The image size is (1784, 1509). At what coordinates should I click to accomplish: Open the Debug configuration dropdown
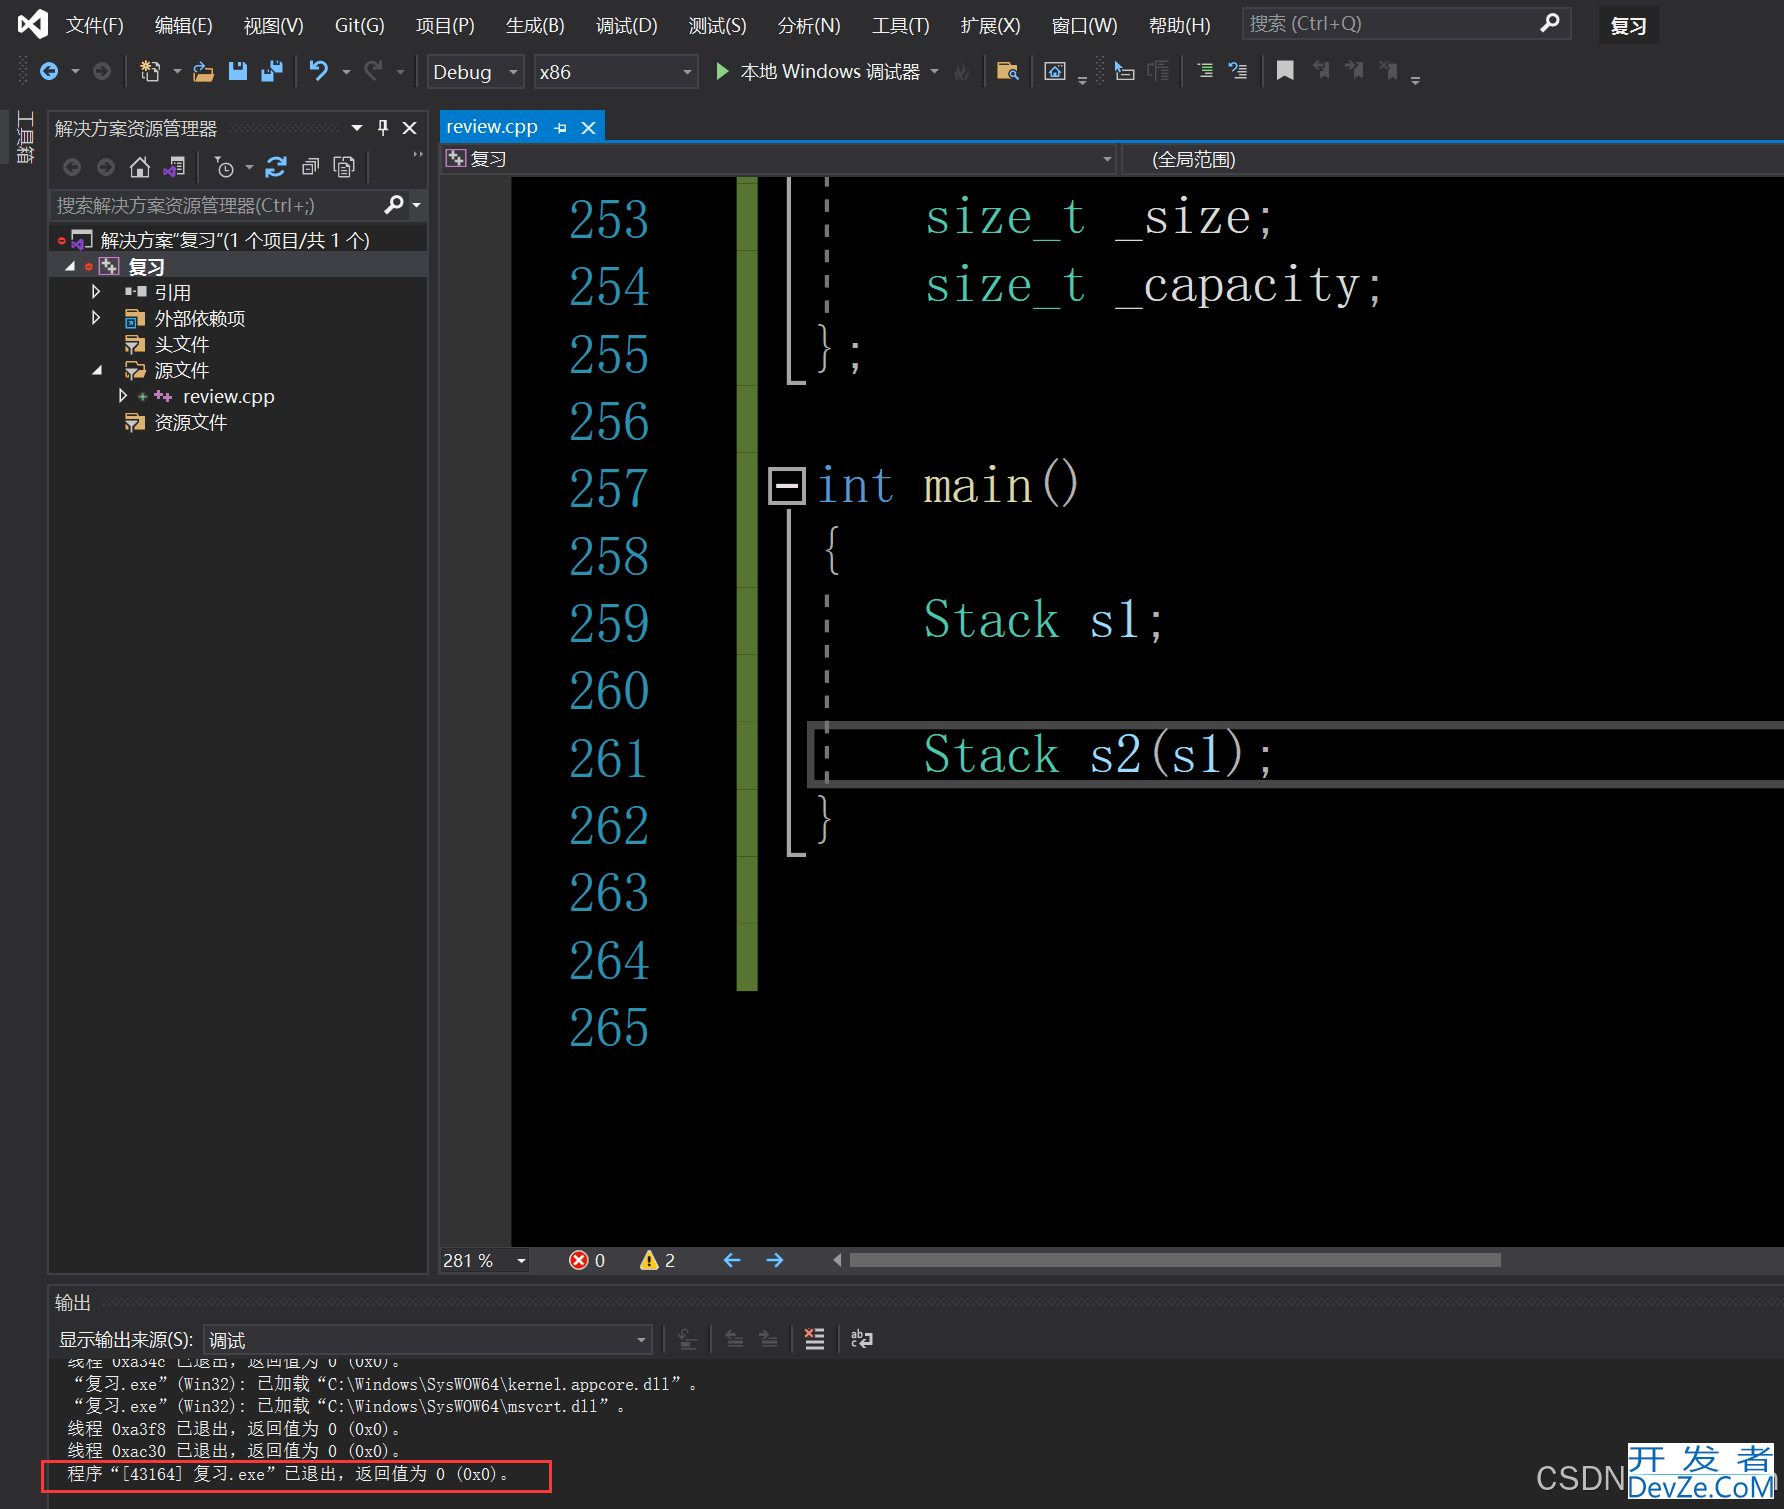click(475, 72)
